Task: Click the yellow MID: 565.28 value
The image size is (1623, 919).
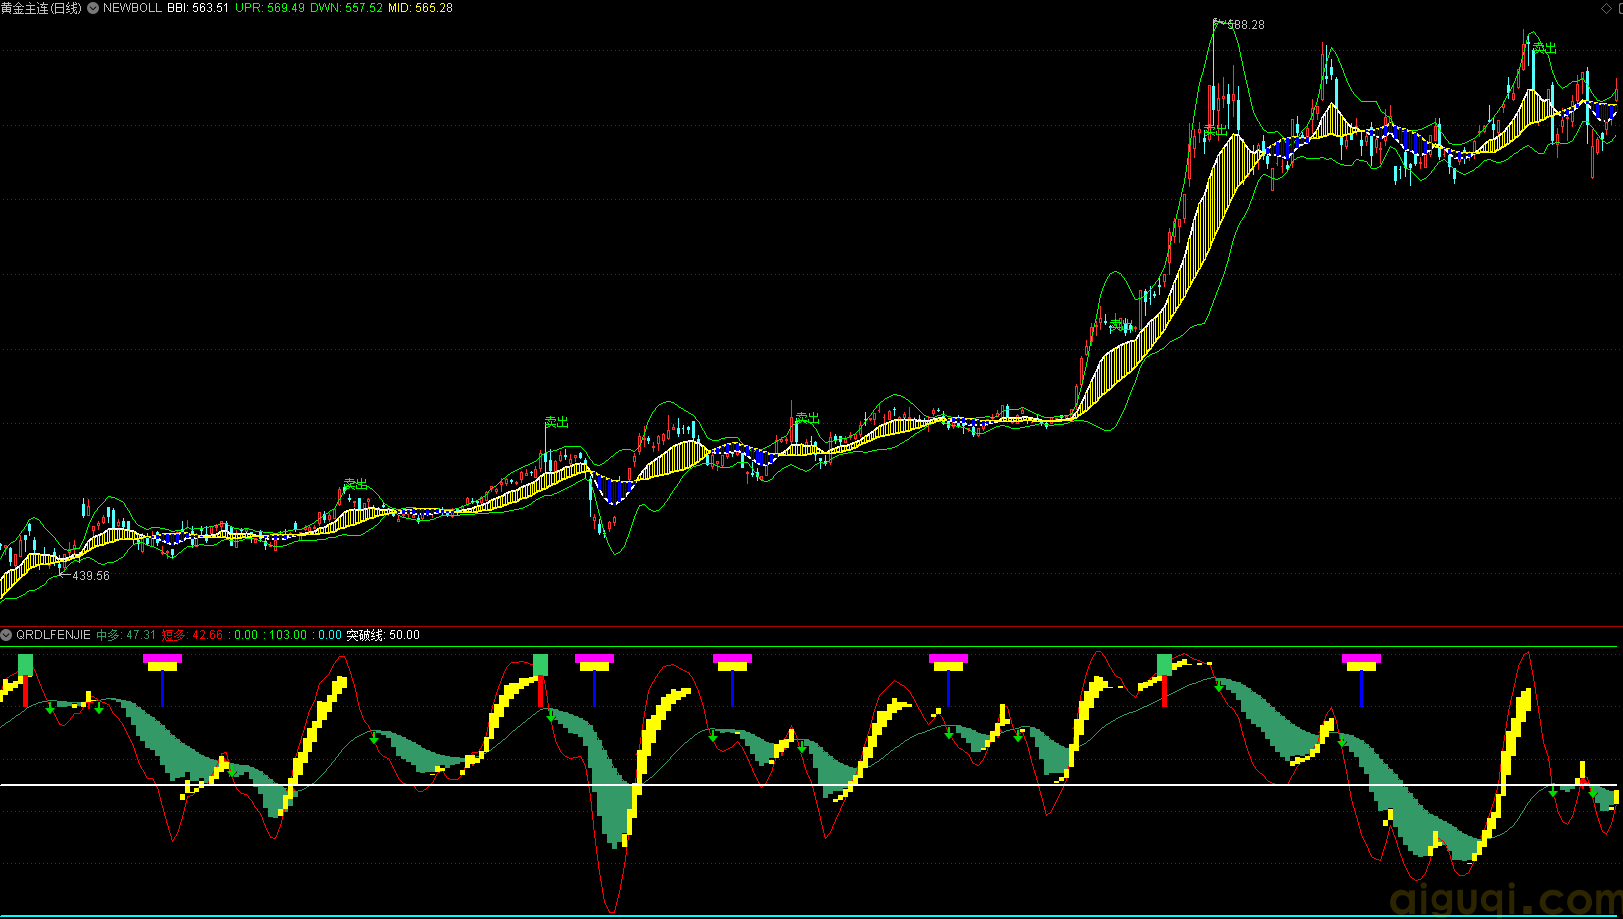Action: pos(420,8)
